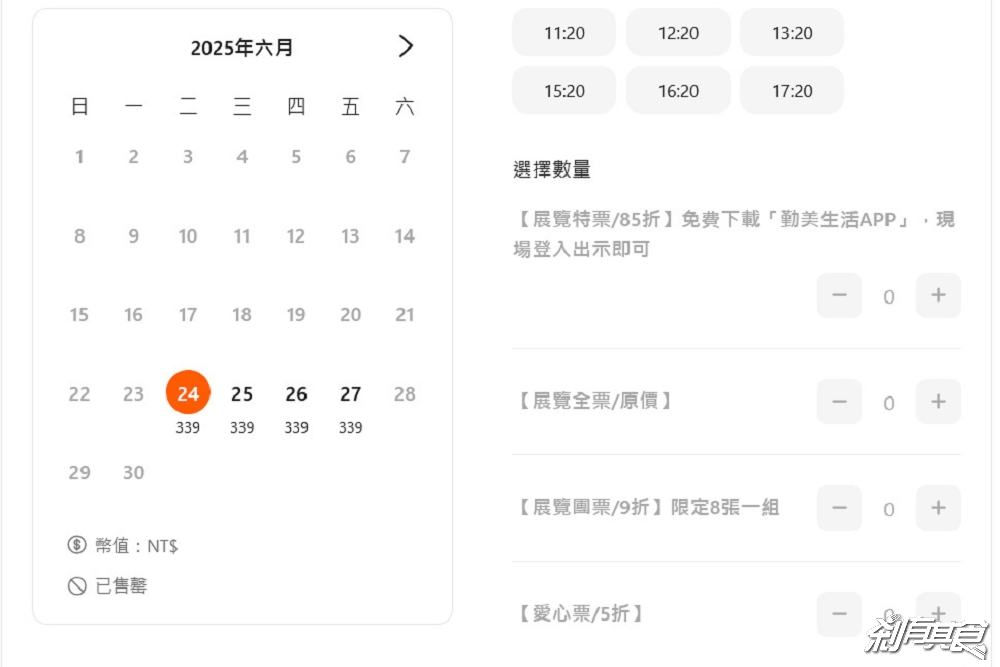Pick June 27 on the calendar
Image resolution: width=1000 pixels, height=667 pixels.
click(350, 395)
